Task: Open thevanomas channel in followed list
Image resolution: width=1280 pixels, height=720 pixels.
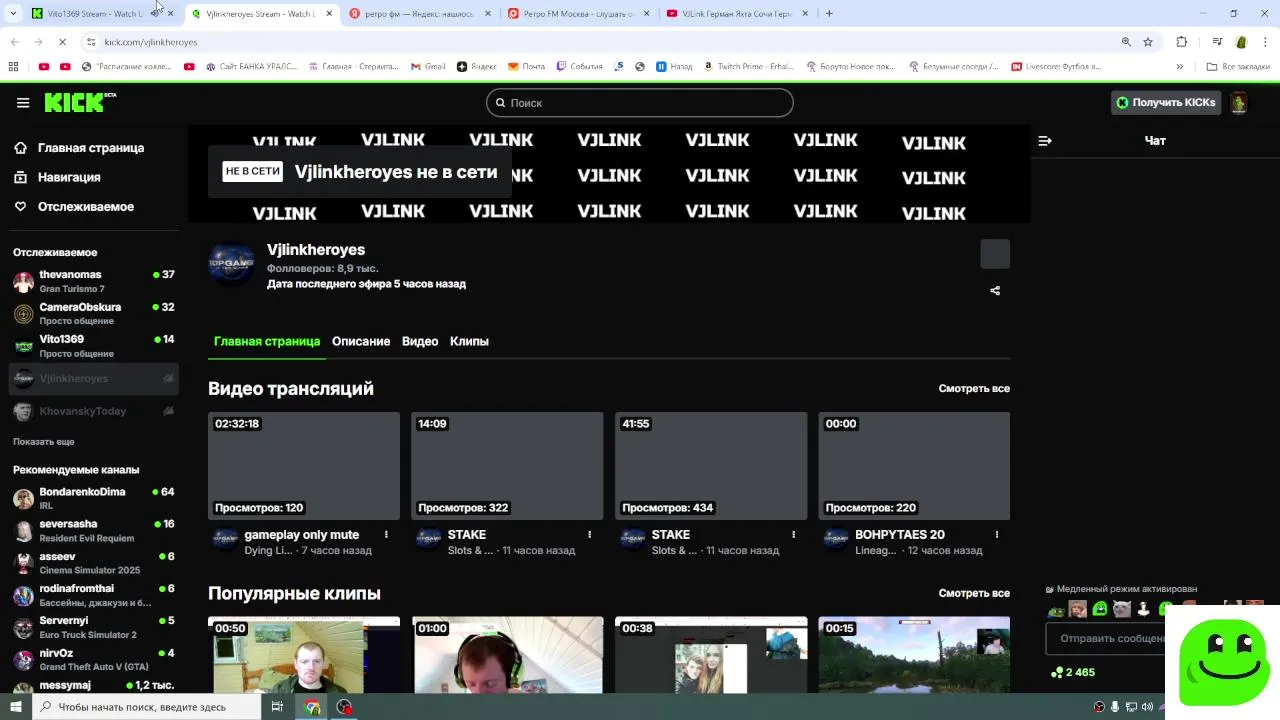Action: click(94, 281)
